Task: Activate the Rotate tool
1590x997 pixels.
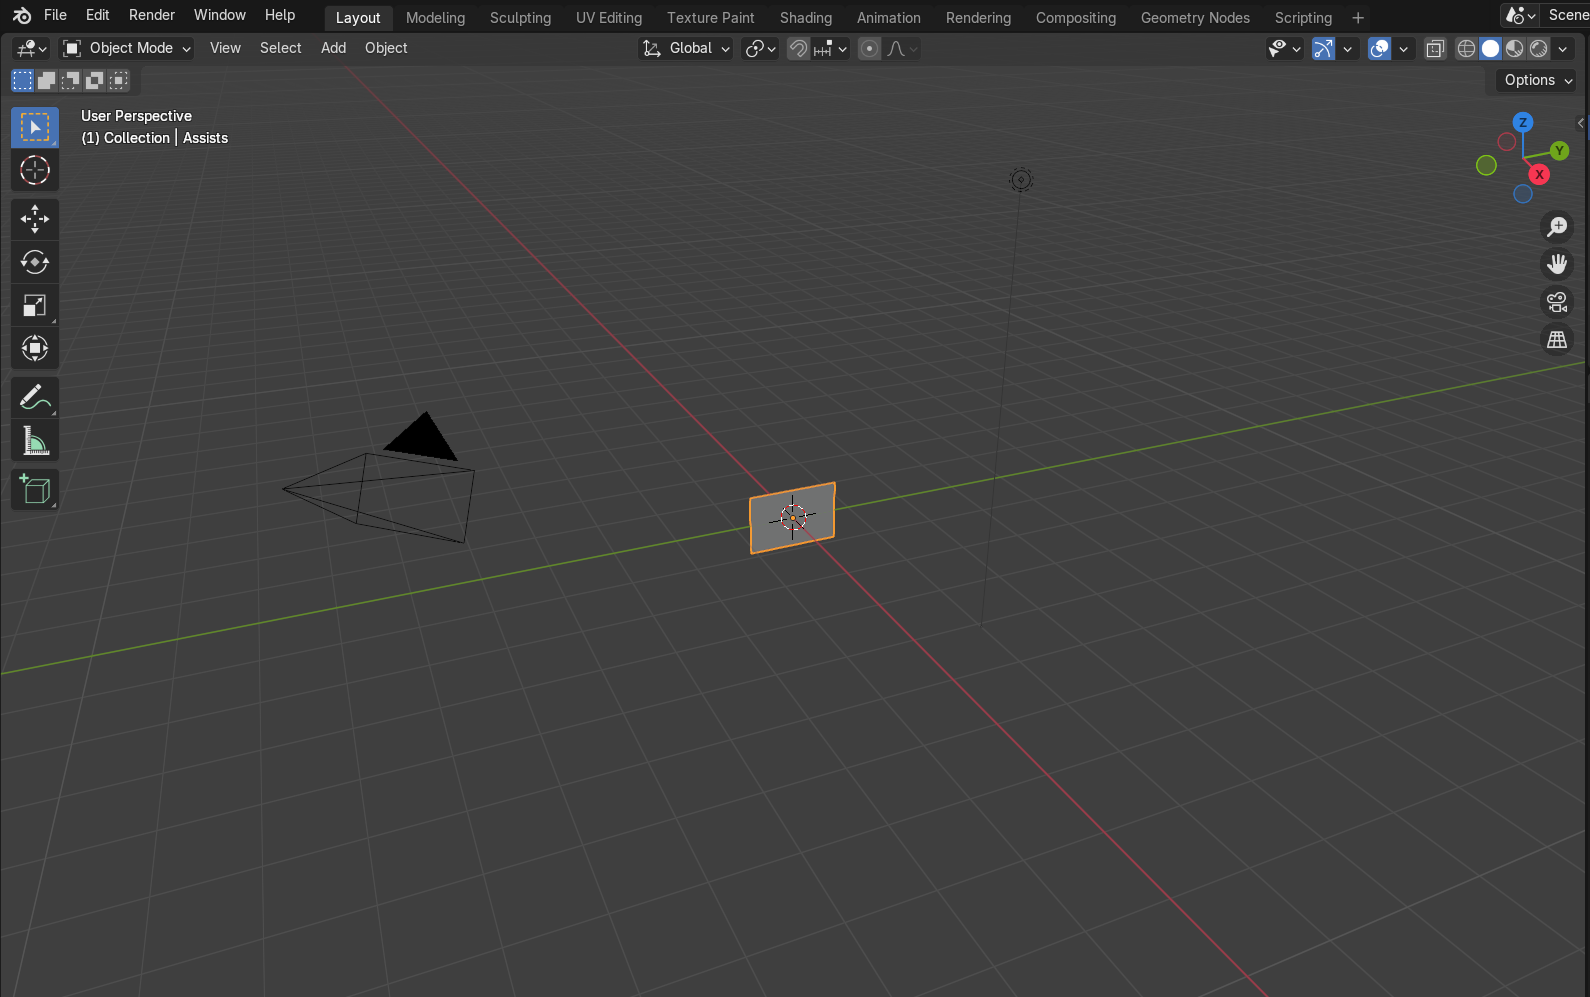Action: 35,262
